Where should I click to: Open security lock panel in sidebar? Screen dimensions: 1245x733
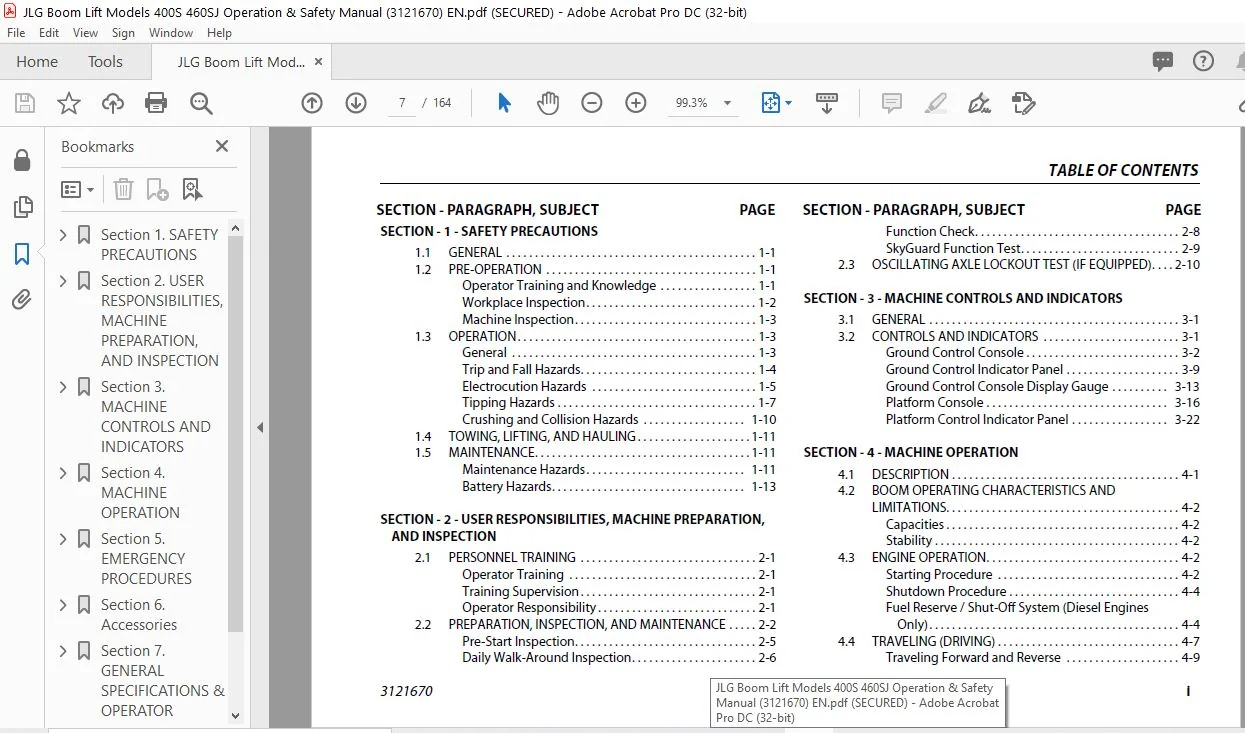tap(21, 161)
